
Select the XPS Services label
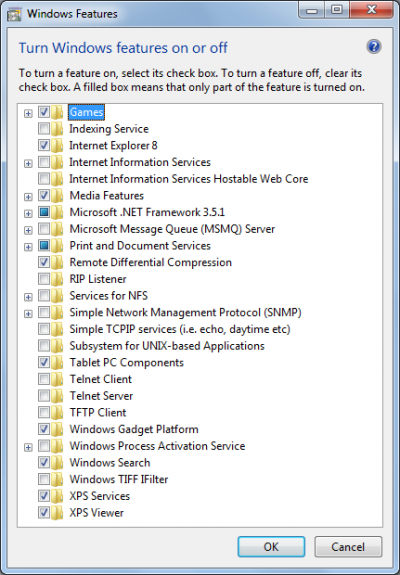tap(100, 496)
